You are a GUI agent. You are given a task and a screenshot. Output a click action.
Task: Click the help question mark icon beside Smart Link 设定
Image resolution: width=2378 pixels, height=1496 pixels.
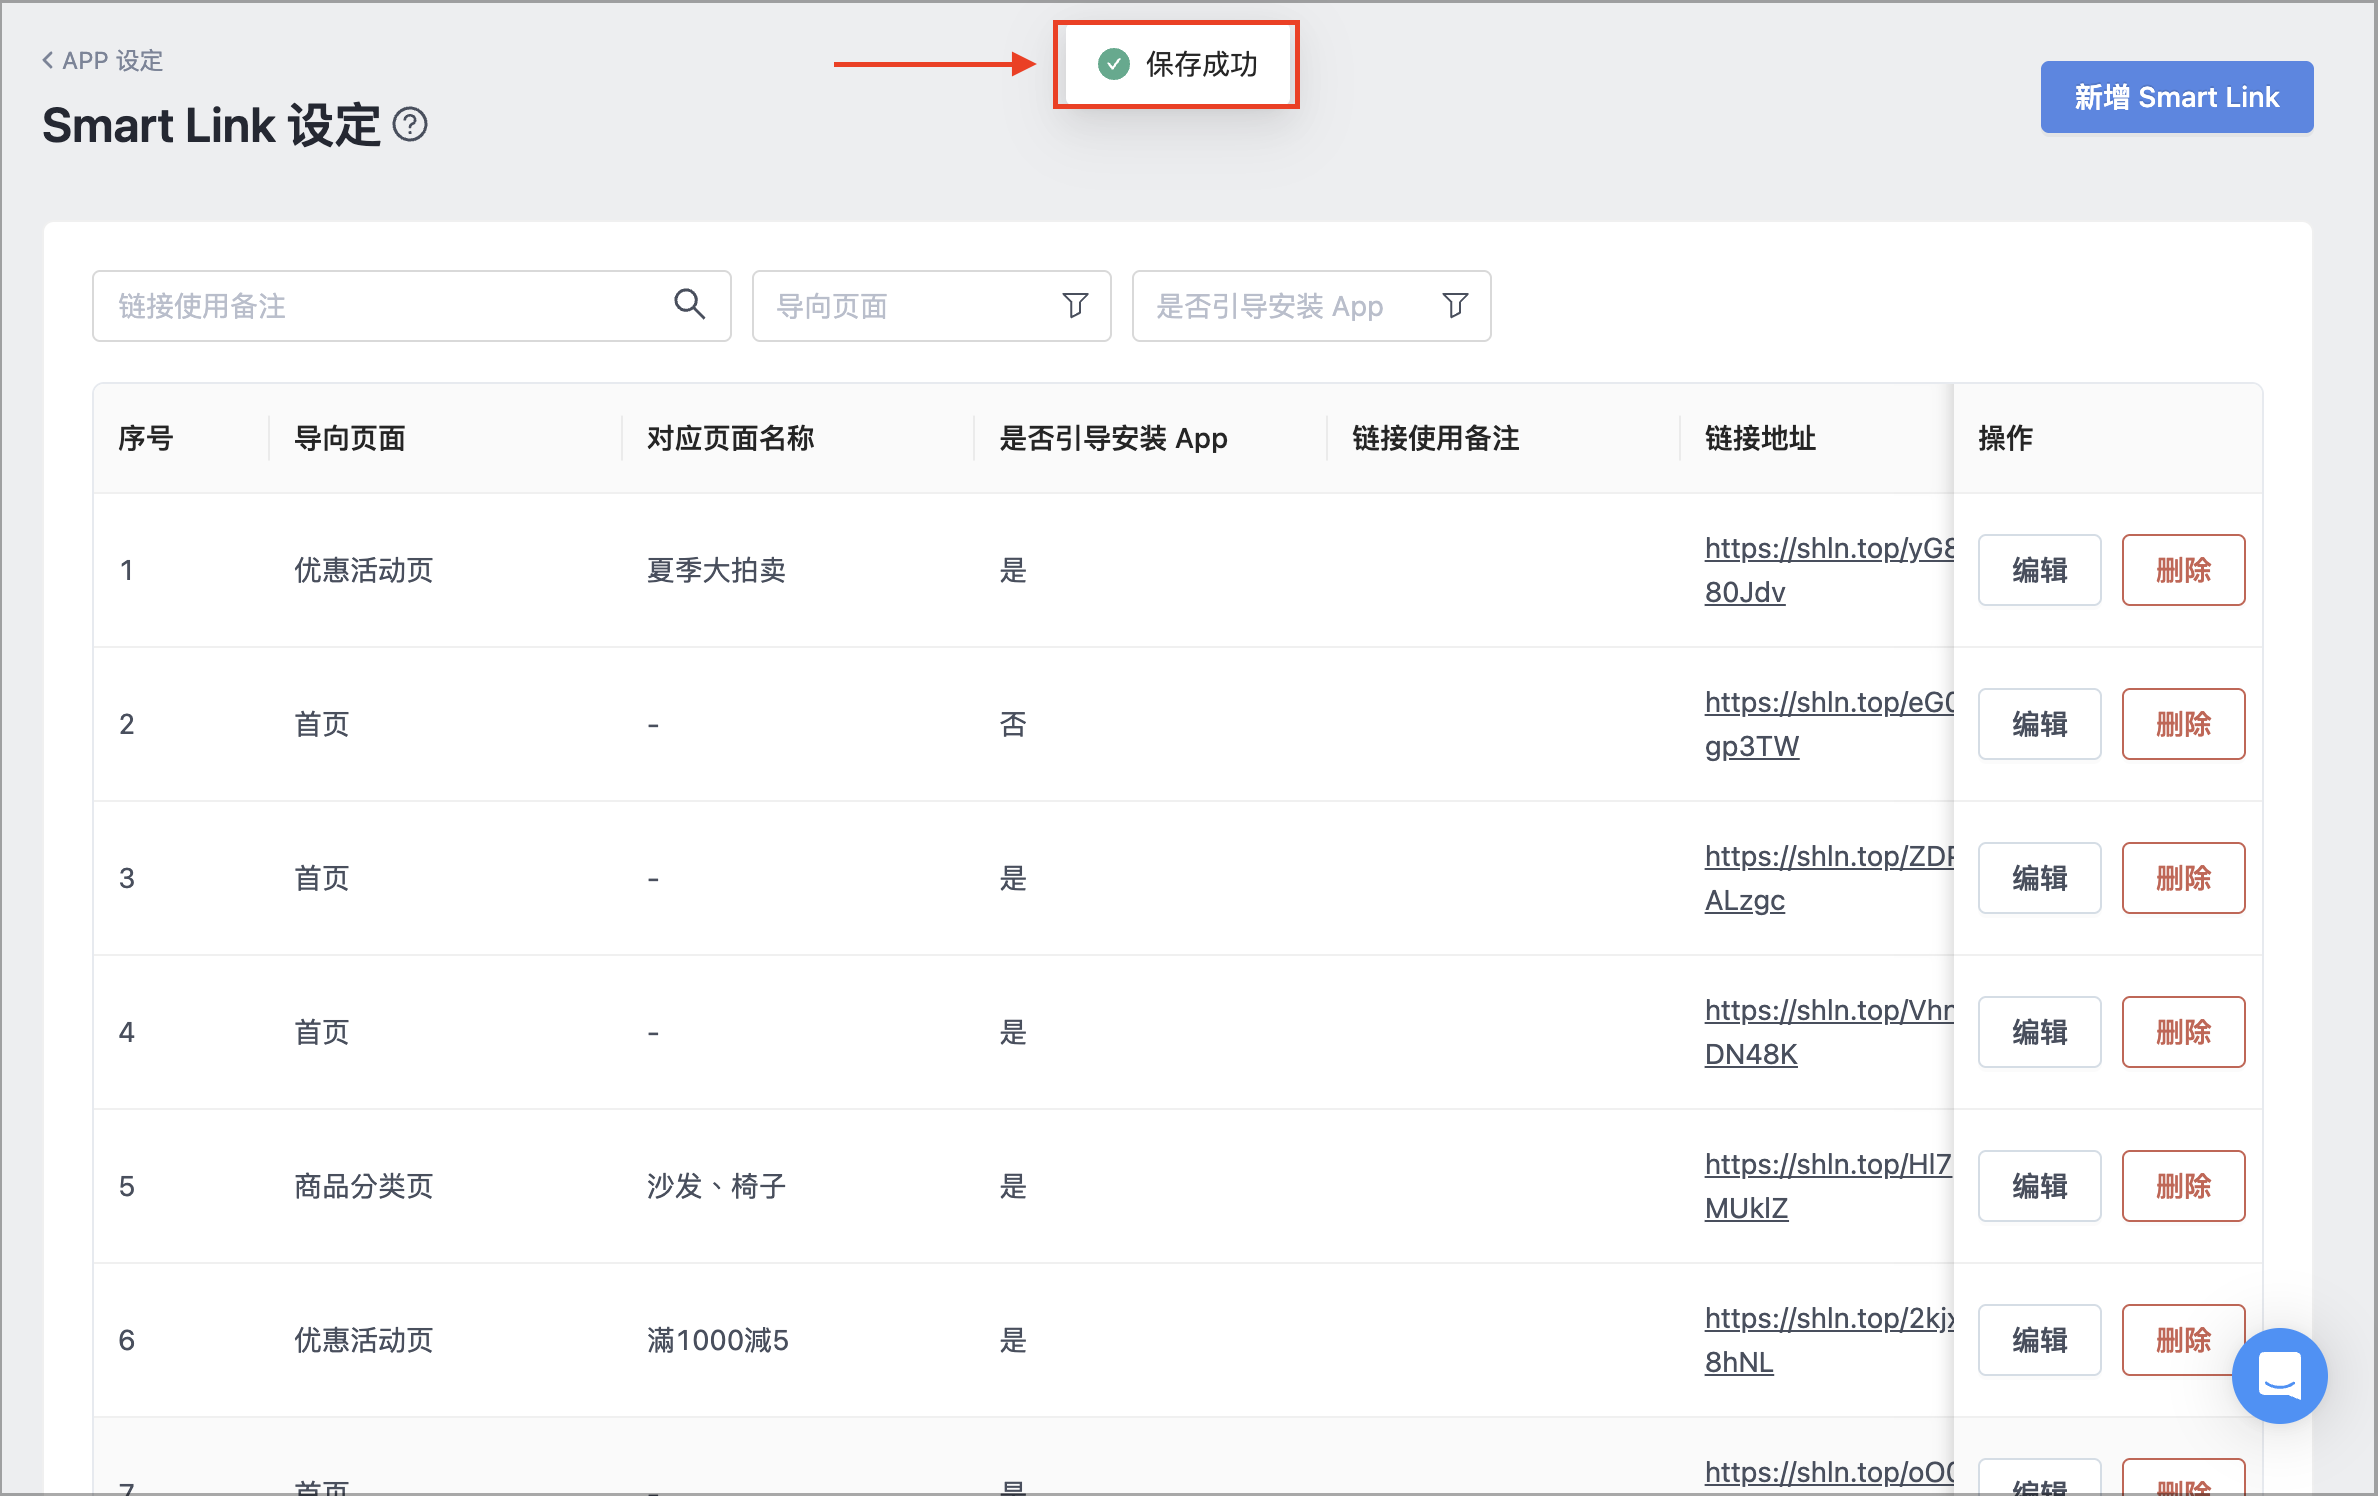click(410, 125)
